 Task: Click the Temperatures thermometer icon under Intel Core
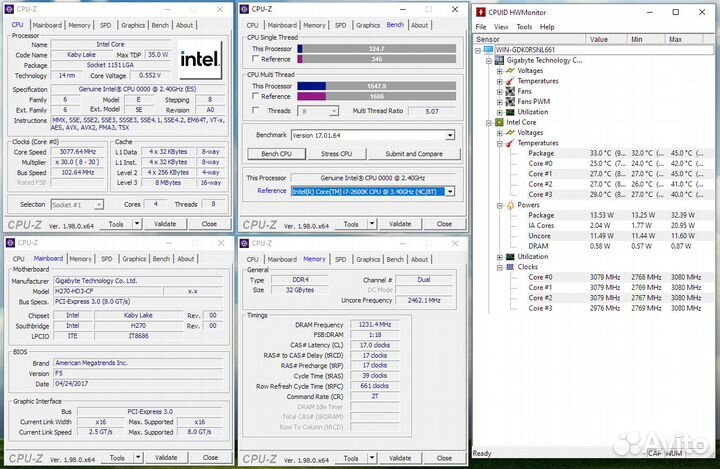(x=511, y=143)
